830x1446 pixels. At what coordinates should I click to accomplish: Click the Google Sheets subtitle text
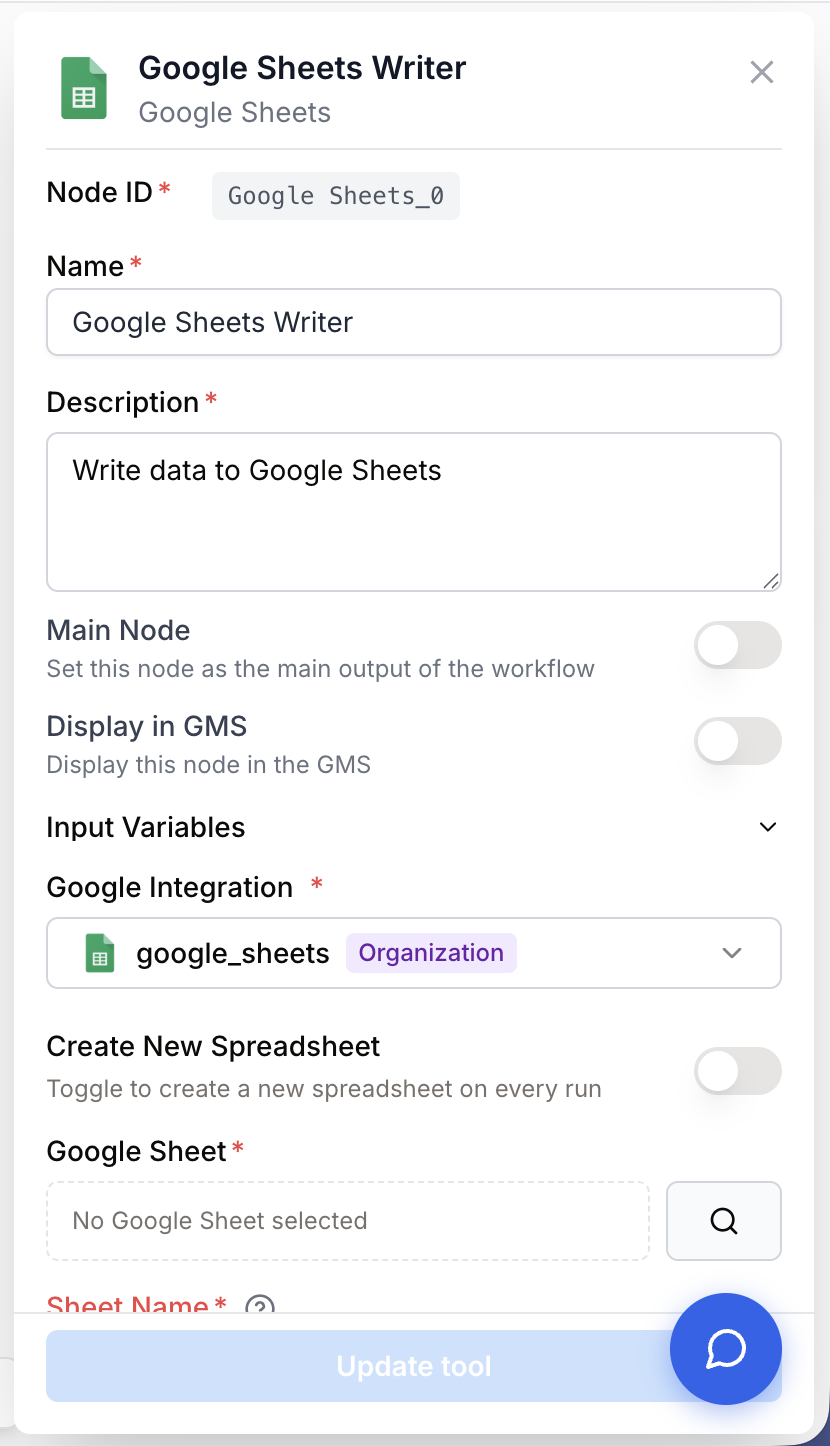click(x=235, y=112)
